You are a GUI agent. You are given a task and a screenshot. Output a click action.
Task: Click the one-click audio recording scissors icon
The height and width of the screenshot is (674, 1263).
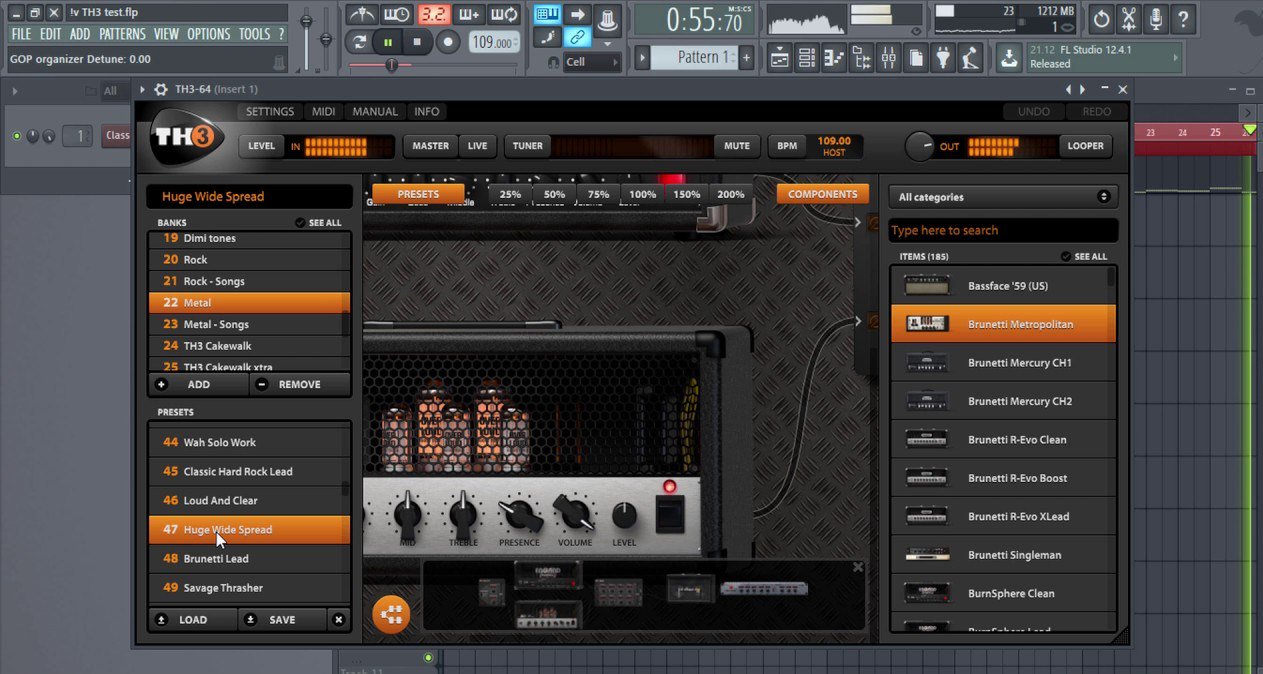pos(1128,18)
